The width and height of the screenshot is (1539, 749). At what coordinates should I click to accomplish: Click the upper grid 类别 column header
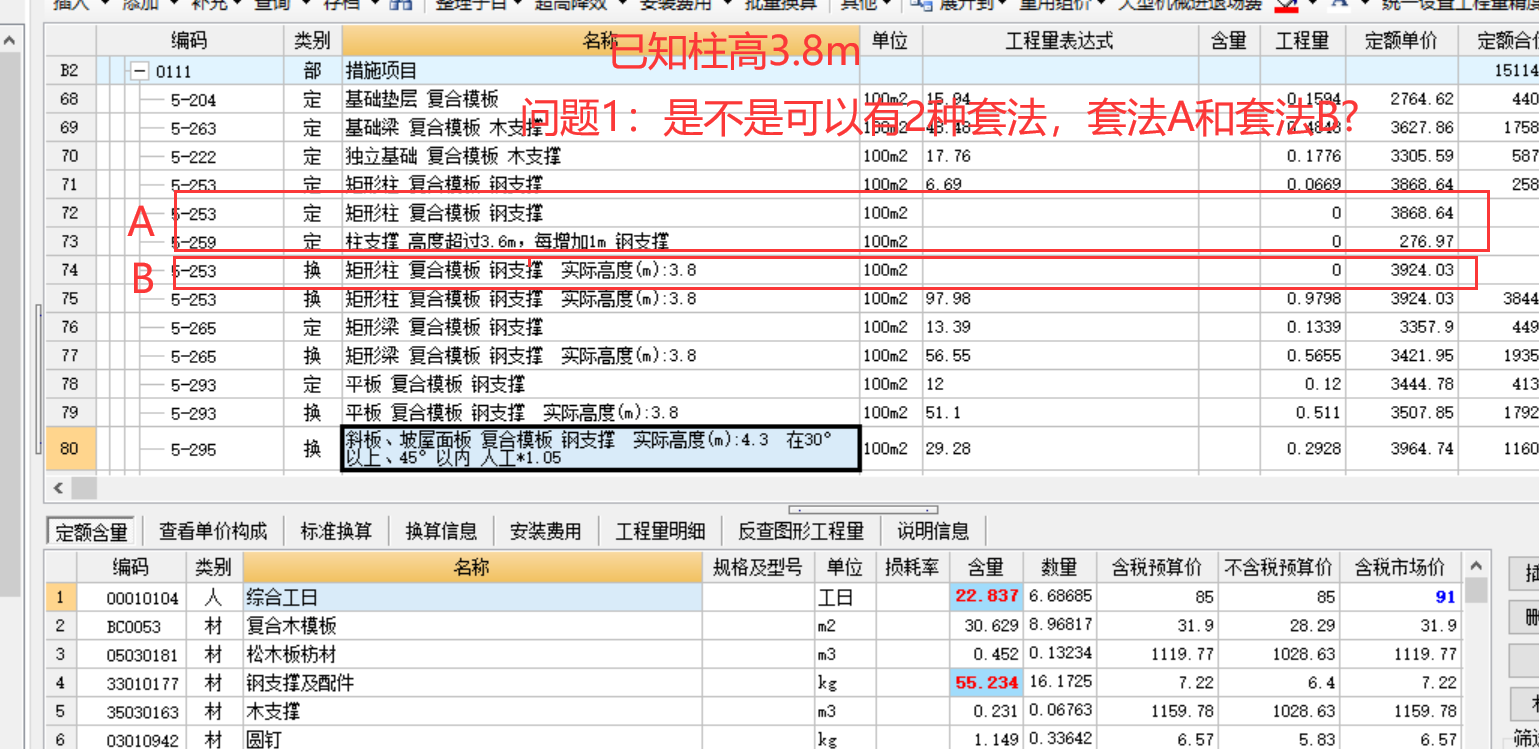tap(312, 41)
